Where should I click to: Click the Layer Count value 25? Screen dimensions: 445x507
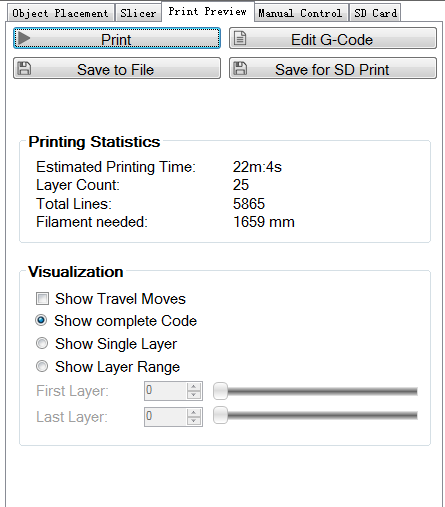[241, 185]
